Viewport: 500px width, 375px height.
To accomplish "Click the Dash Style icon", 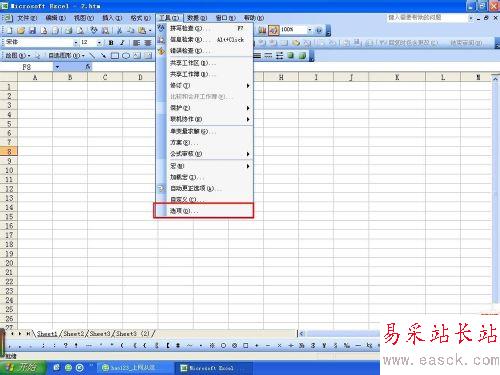I will point(268,56).
